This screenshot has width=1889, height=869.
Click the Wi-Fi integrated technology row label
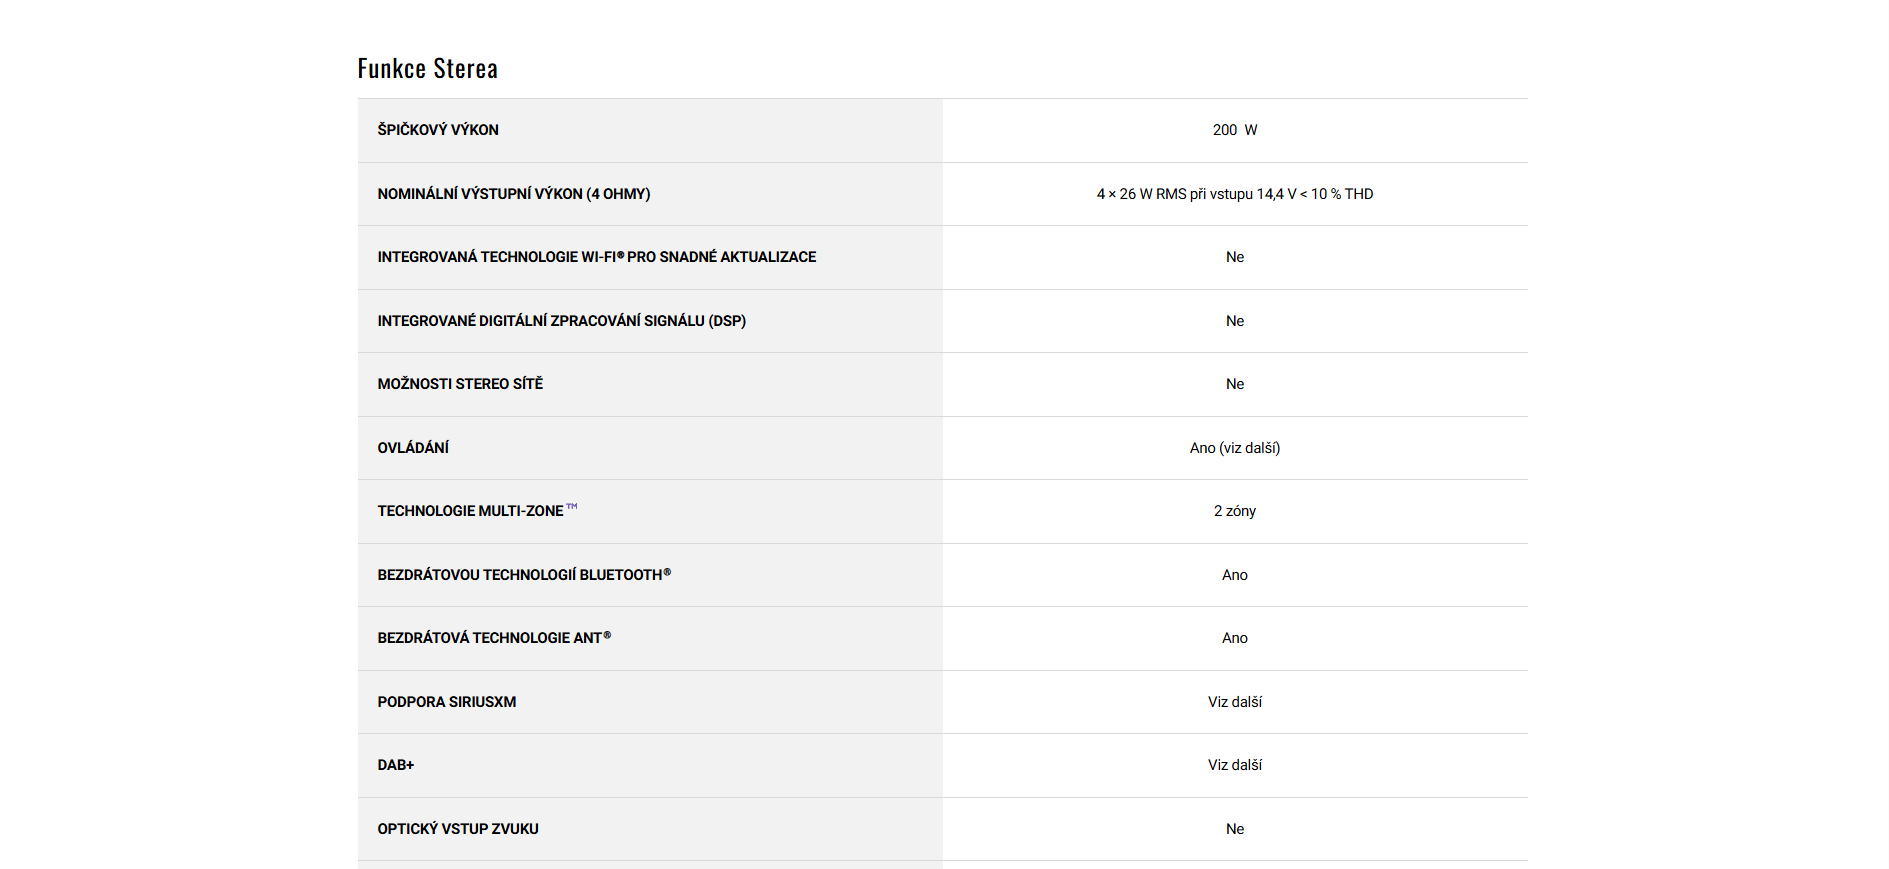(596, 257)
